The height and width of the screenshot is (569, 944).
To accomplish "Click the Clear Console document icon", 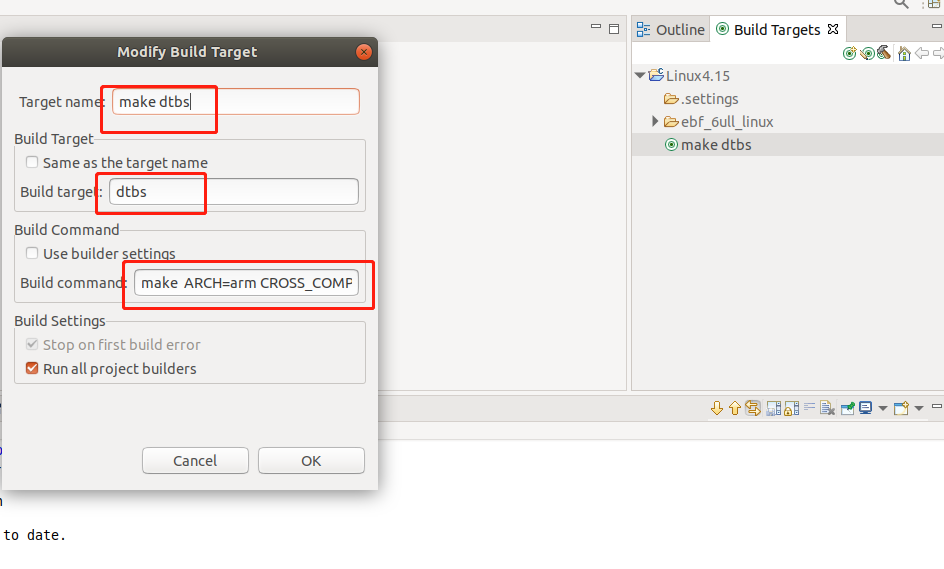I will click(827, 408).
